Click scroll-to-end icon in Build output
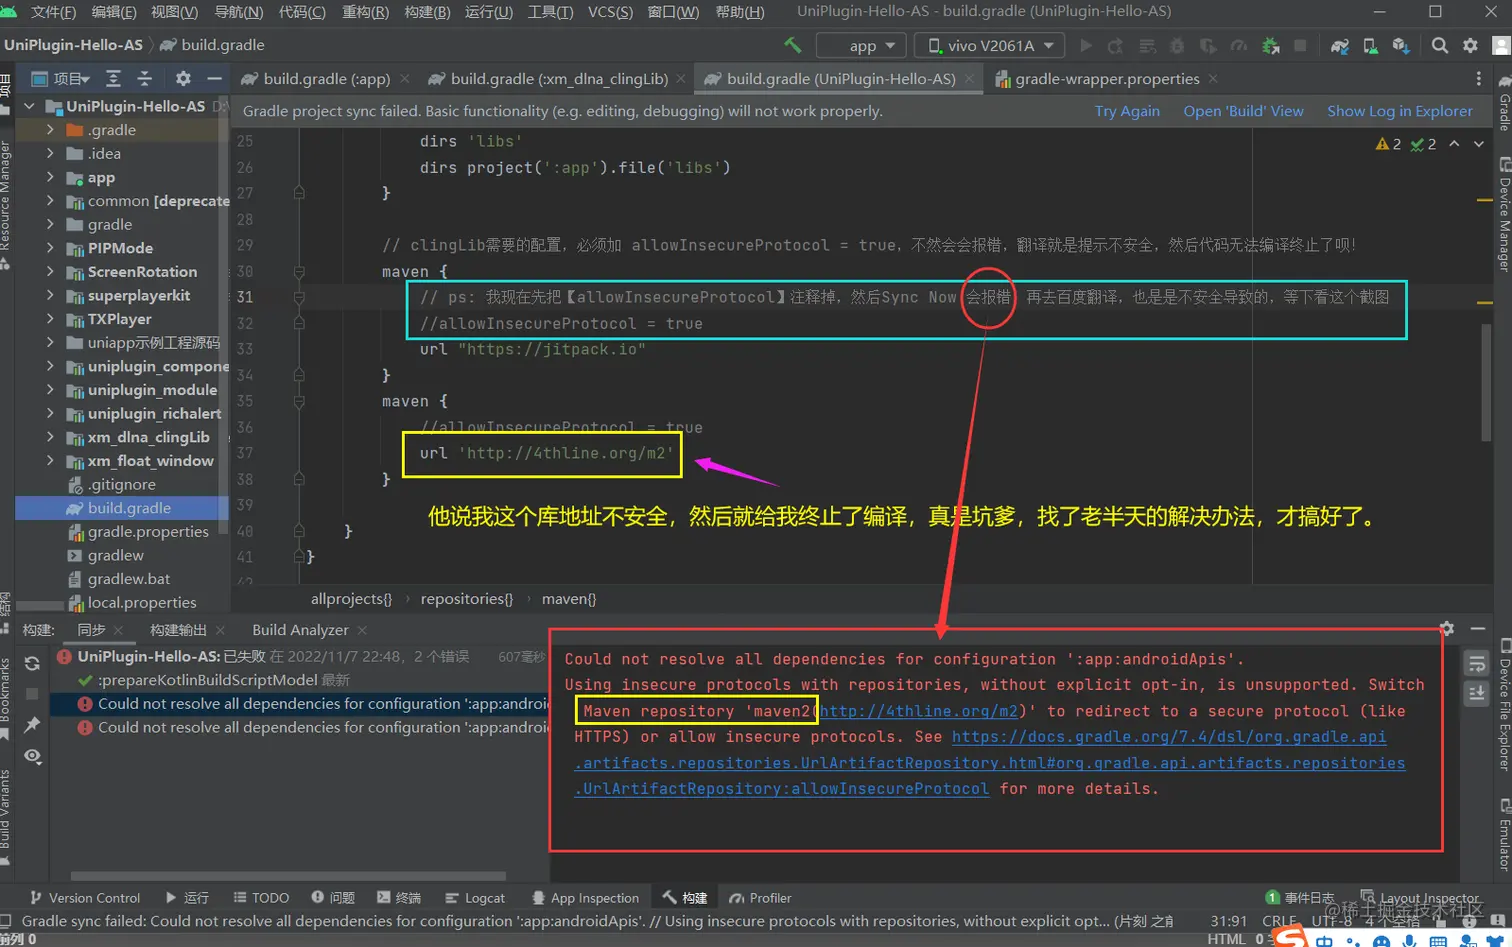The image size is (1512, 947). (x=1477, y=693)
